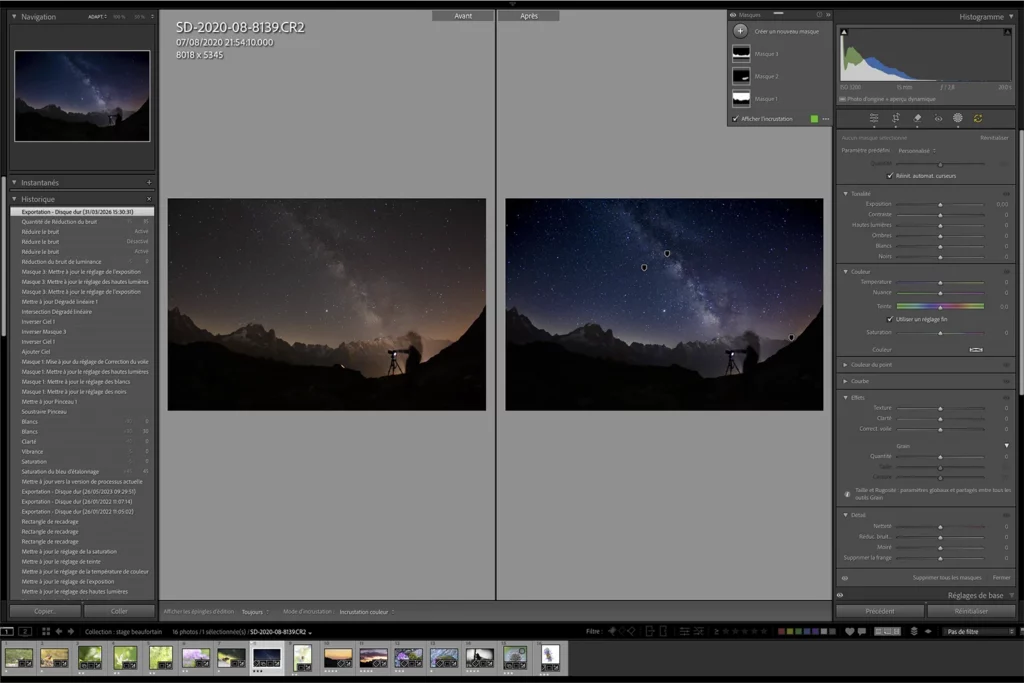Toggle Utiliser un réglage fin checkbox
This screenshot has width=1024, height=683.
pyautogui.click(x=889, y=319)
